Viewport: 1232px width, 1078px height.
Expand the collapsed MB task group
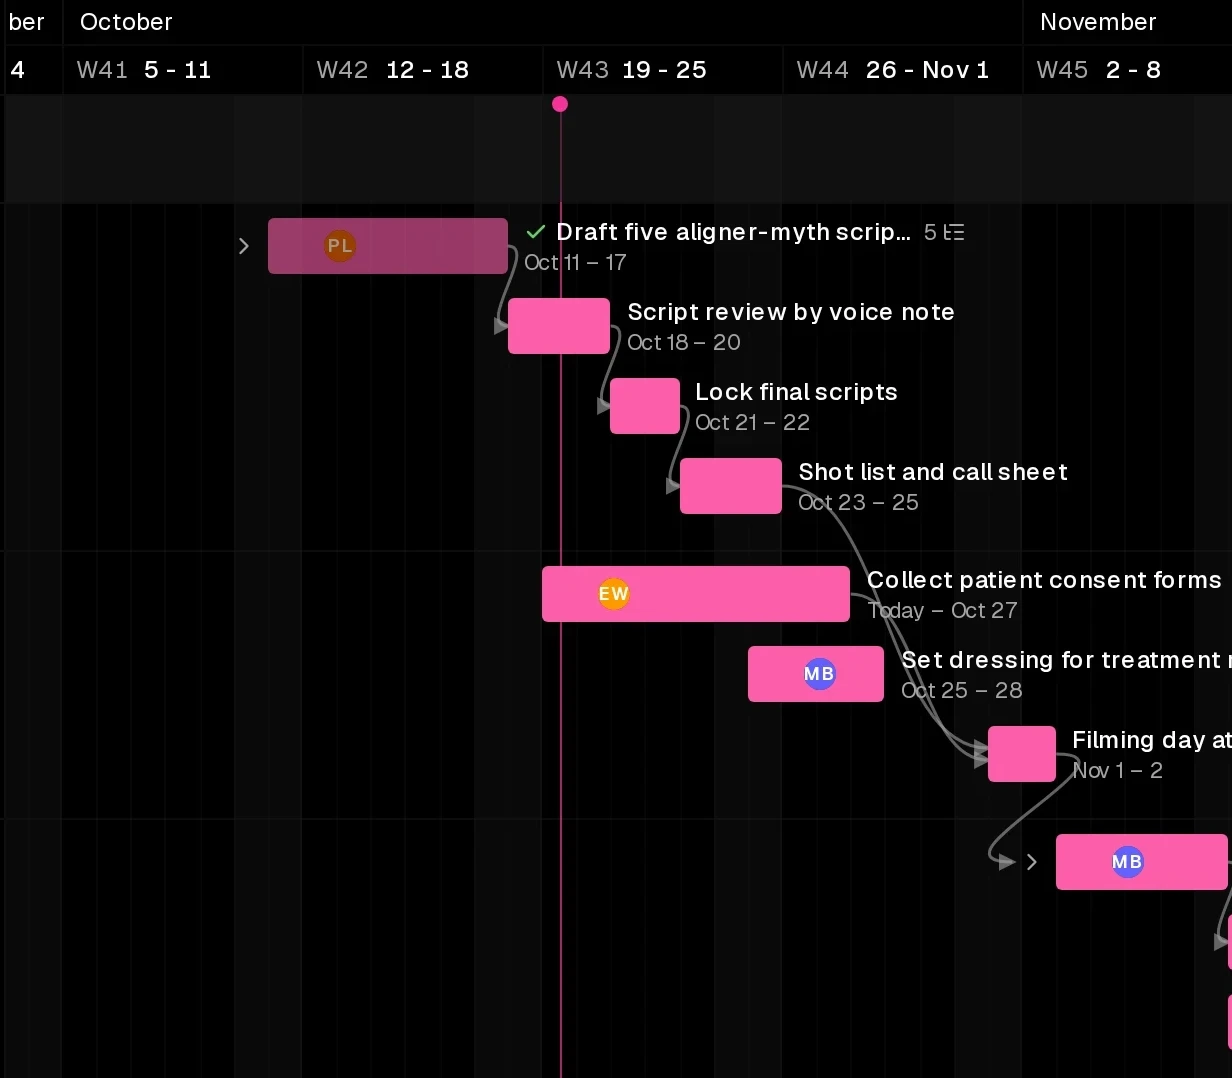coord(1032,862)
